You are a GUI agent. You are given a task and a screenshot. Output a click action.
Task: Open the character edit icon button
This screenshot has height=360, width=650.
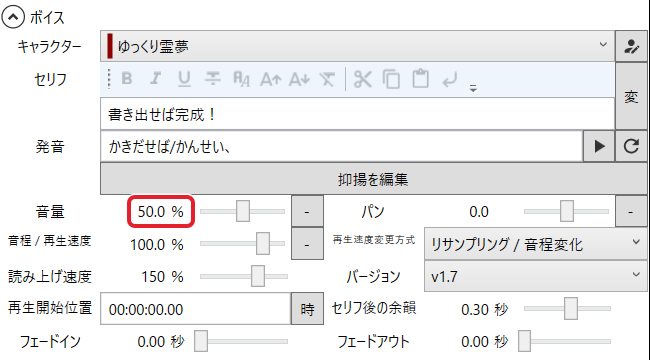click(x=631, y=46)
